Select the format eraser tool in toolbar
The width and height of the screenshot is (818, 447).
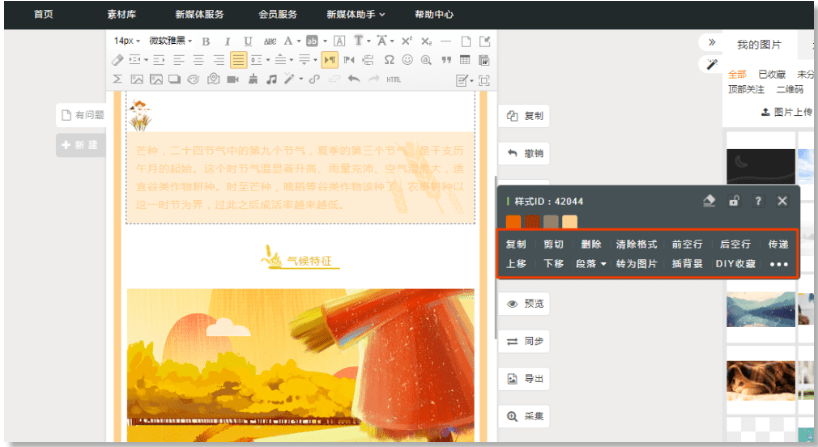(117, 60)
